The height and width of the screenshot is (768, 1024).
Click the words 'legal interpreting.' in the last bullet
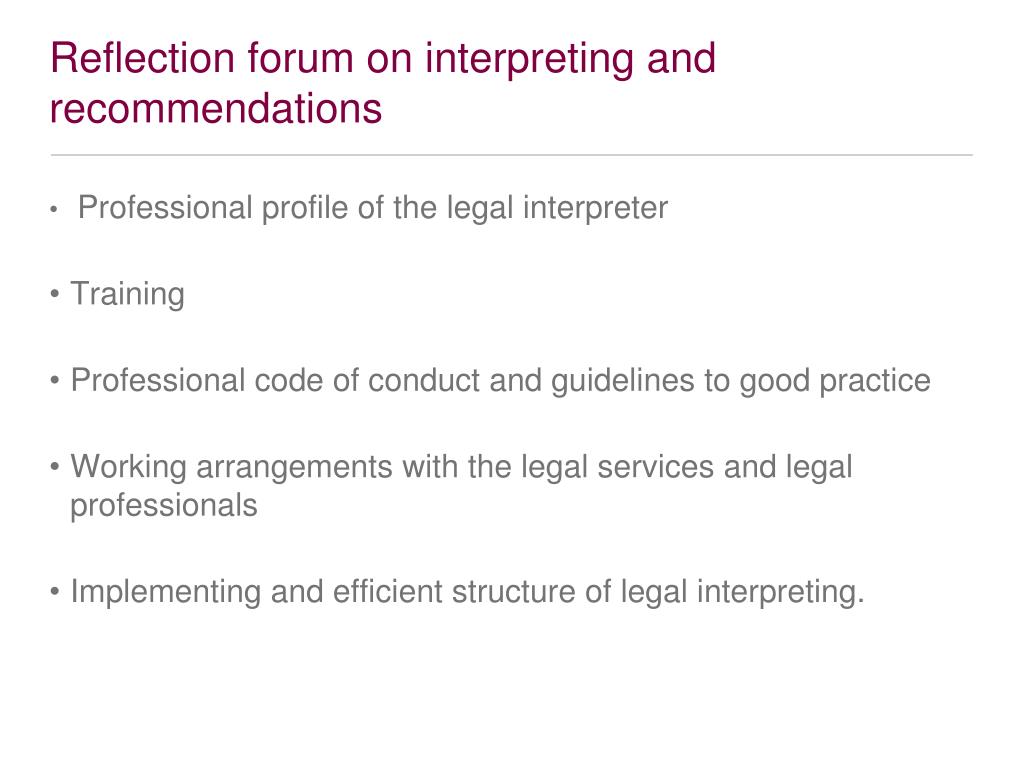tap(742, 592)
